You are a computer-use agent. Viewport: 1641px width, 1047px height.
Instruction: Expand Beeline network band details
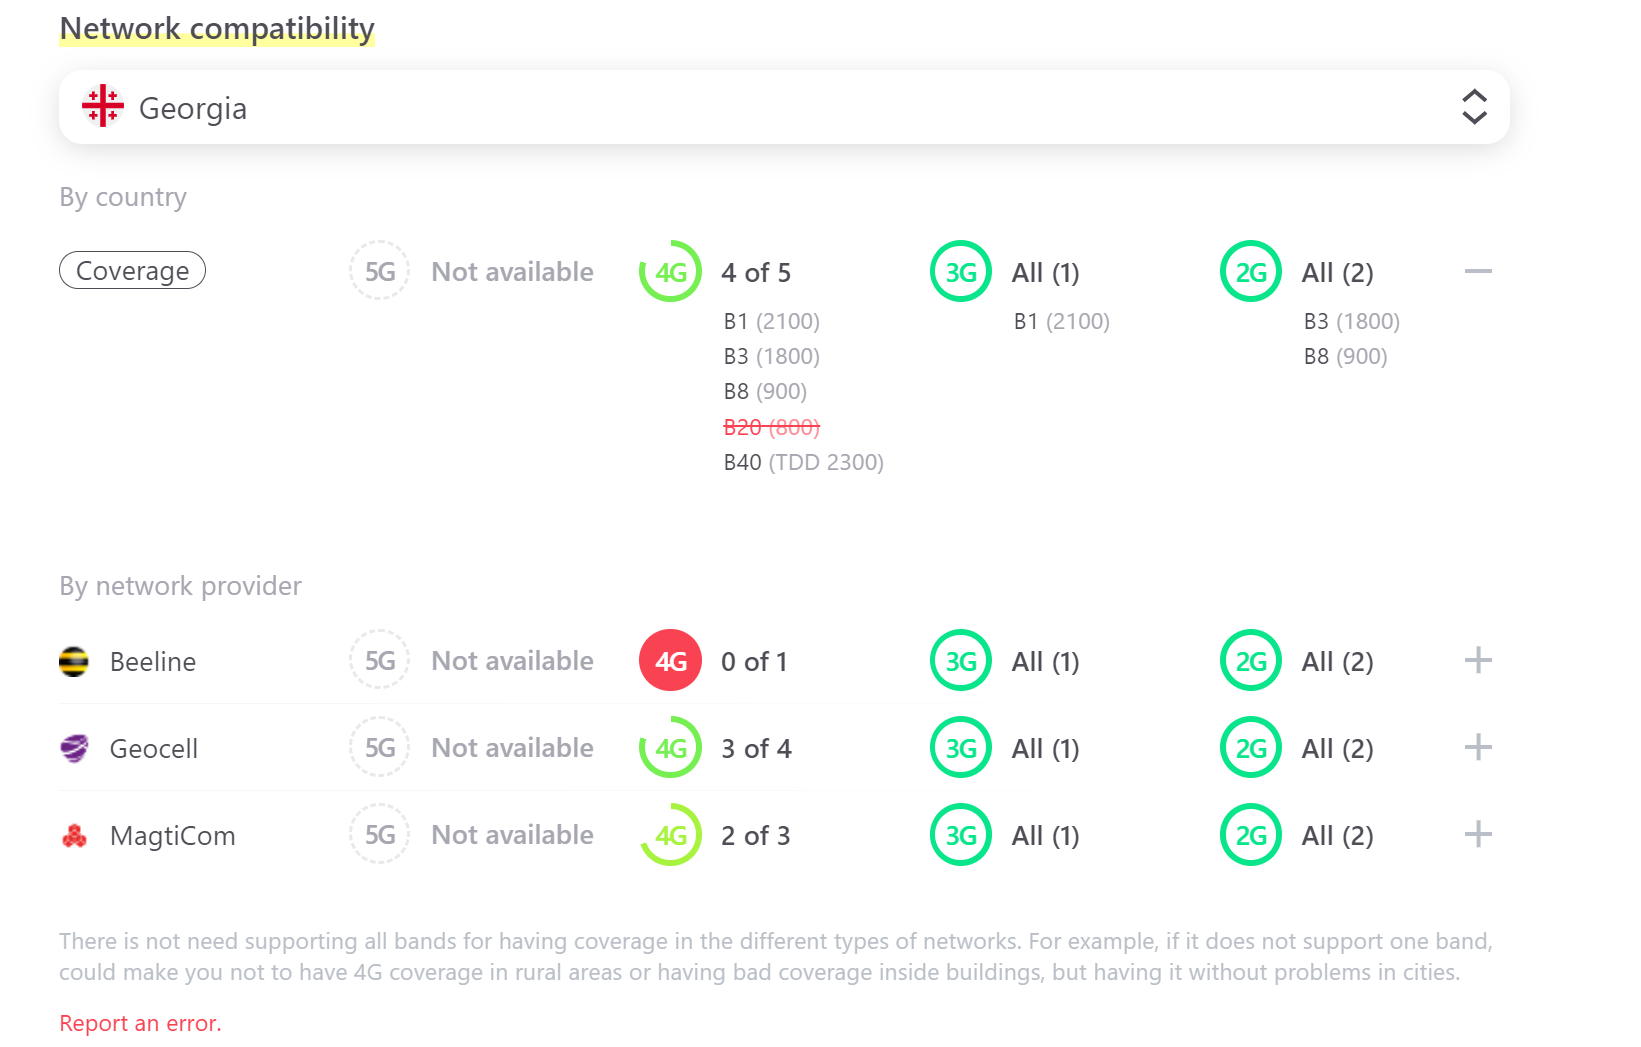(x=1478, y=661)
